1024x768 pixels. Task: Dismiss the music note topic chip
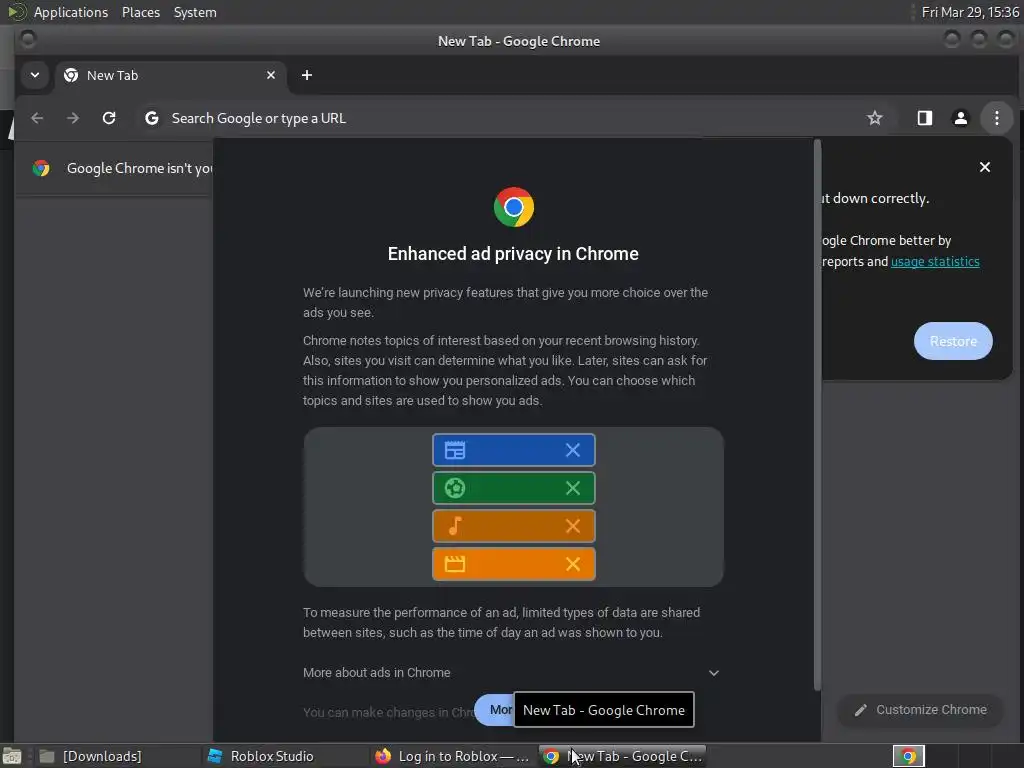click(573, 526)
